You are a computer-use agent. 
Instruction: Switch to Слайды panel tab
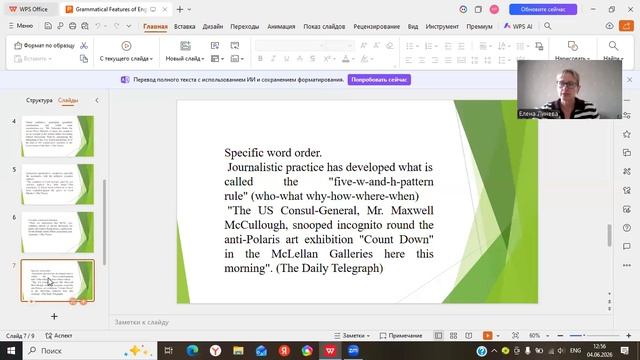tap(68, 100)
